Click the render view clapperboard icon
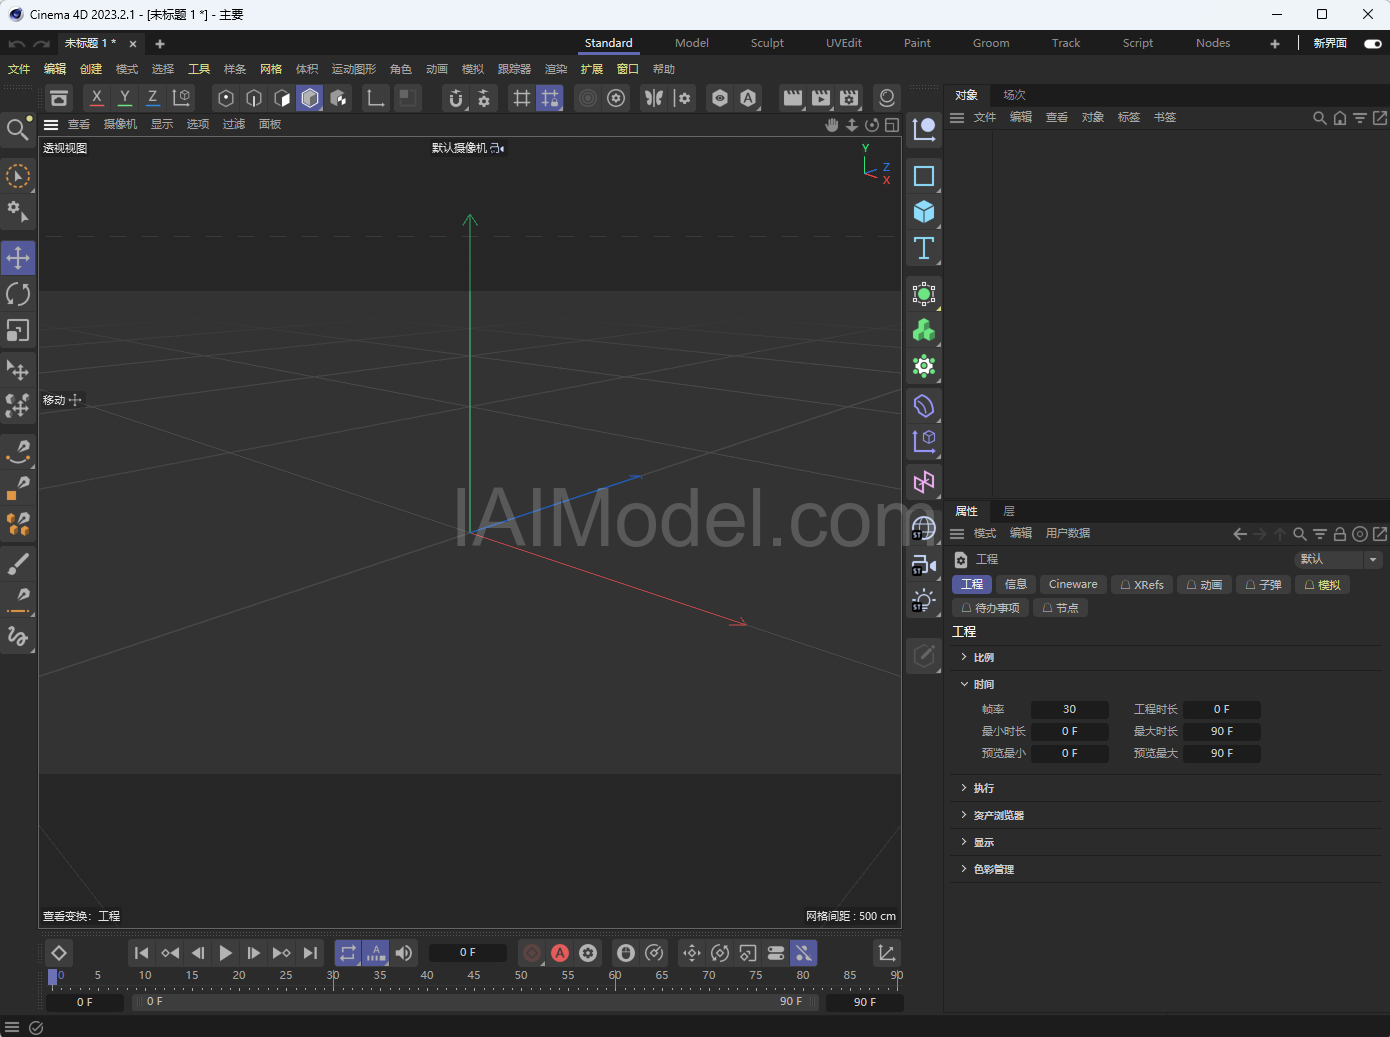 pos(793,98)
